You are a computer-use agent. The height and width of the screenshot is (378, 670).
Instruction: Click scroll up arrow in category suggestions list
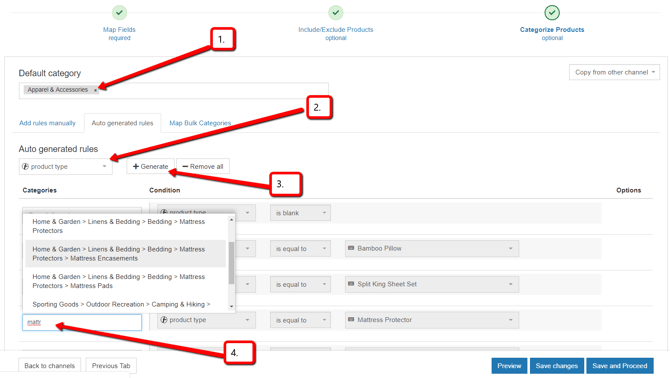click(x=231, y=220)
